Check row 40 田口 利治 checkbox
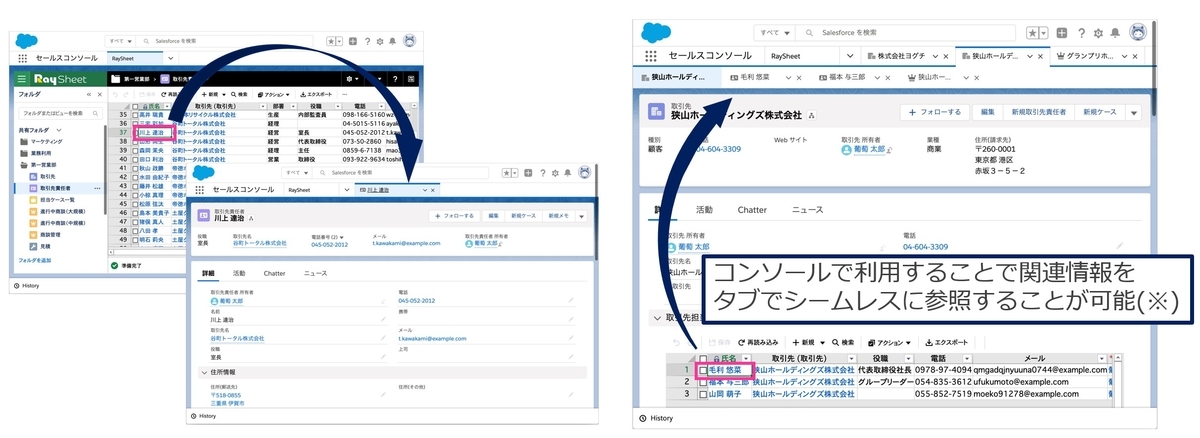 137,159
